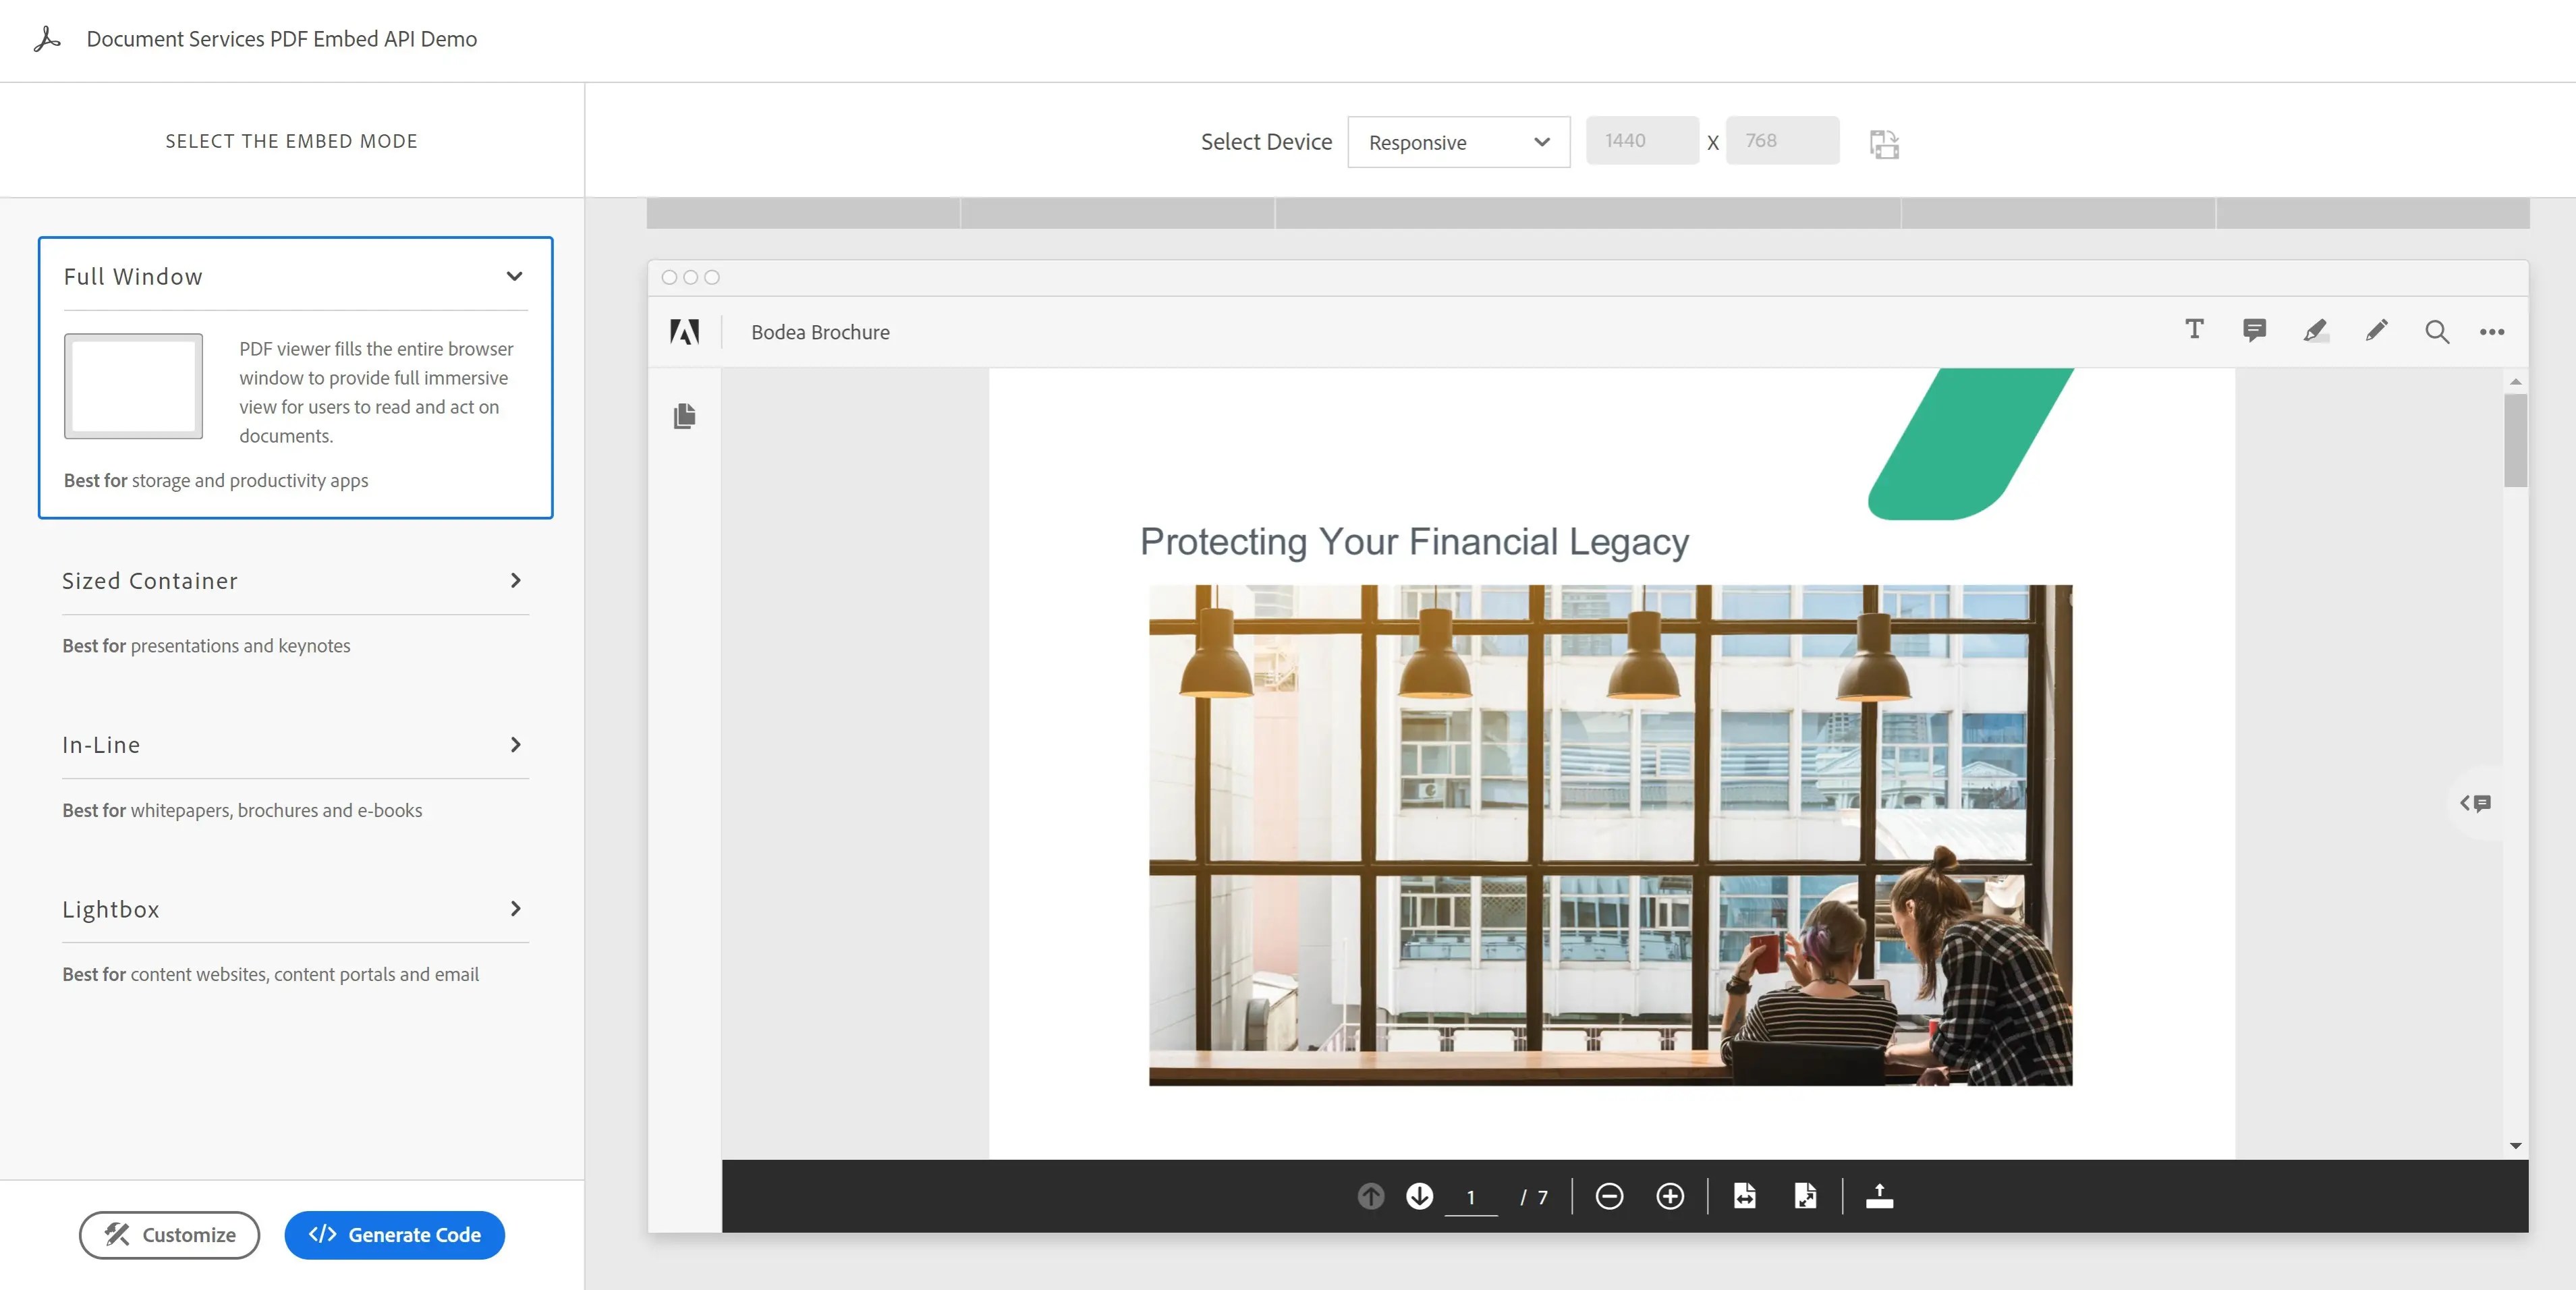
Task: Select the In-Line embed mode
Action: 295,745
